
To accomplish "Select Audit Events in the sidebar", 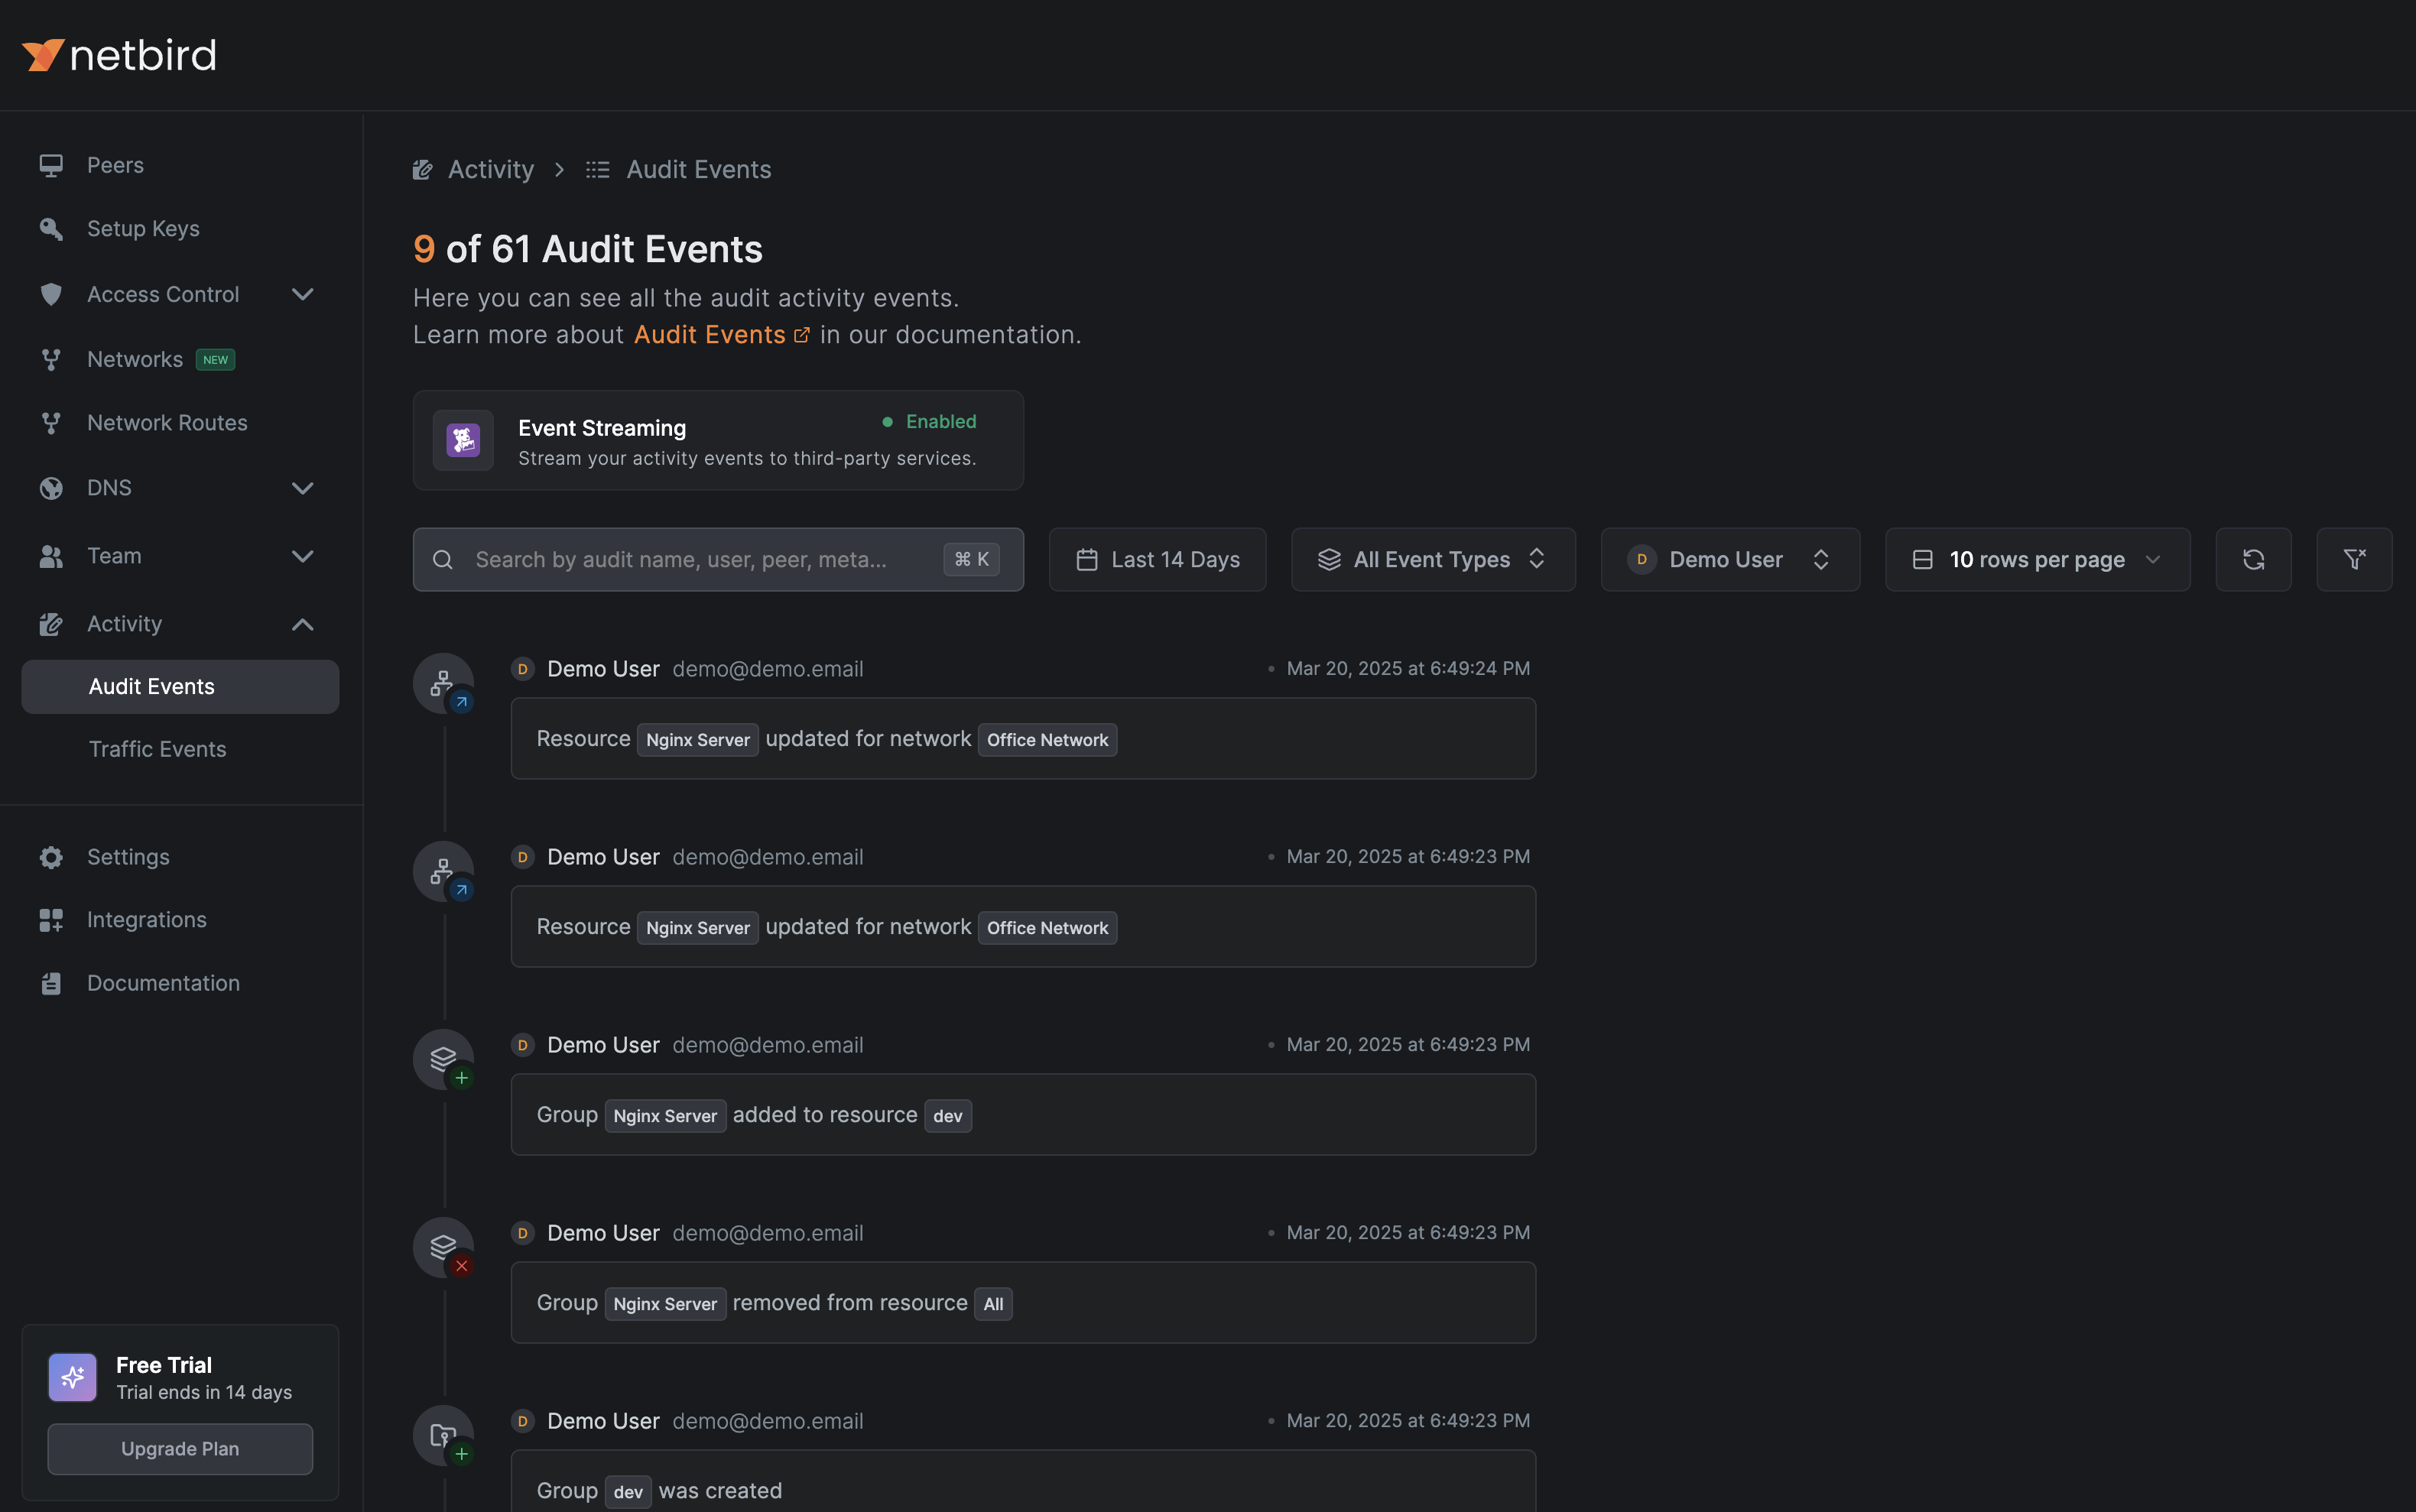I will (150, 686).
